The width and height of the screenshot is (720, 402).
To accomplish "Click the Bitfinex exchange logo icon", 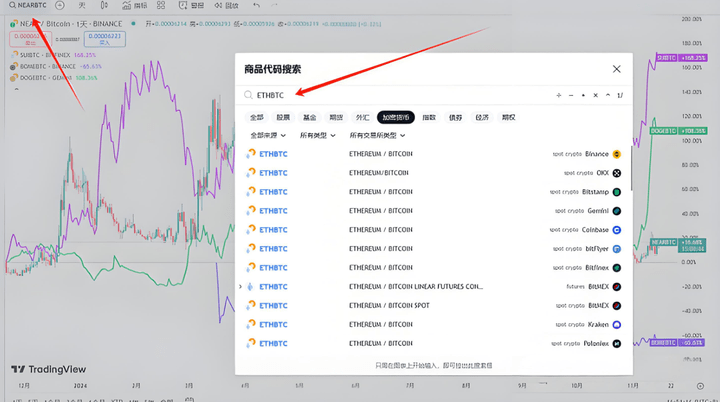I will [617, 267].
